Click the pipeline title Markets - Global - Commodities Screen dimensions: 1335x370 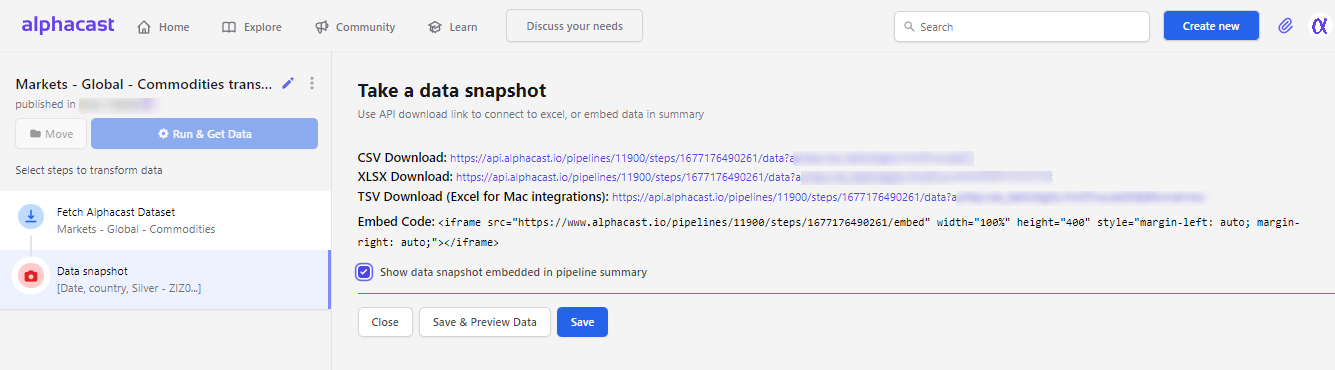(x=144, y=84)
